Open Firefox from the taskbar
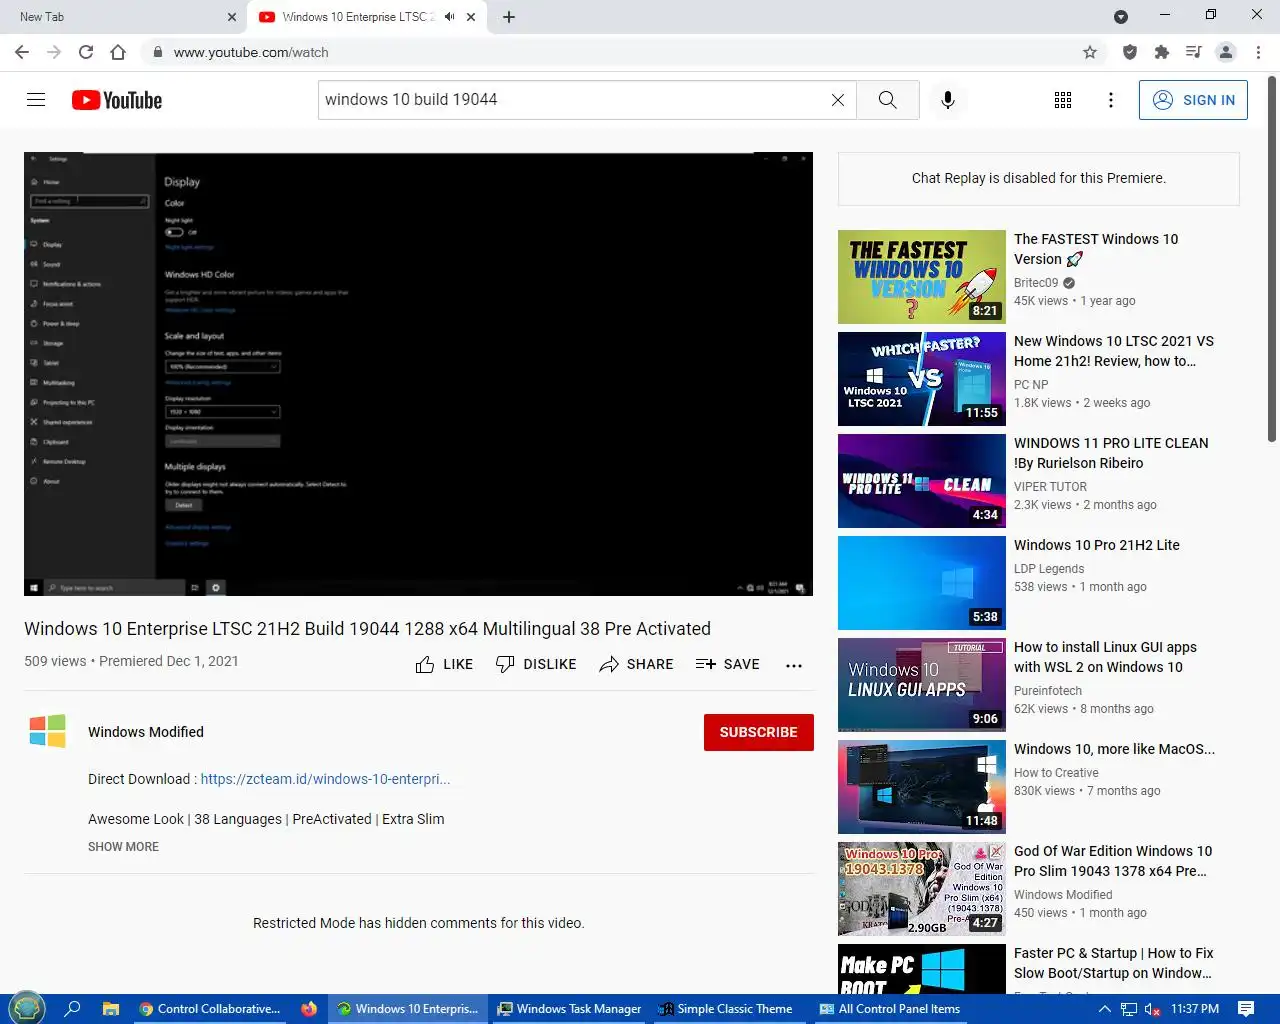This screenshot has width=1280, height=1024. click(309, 1009)
